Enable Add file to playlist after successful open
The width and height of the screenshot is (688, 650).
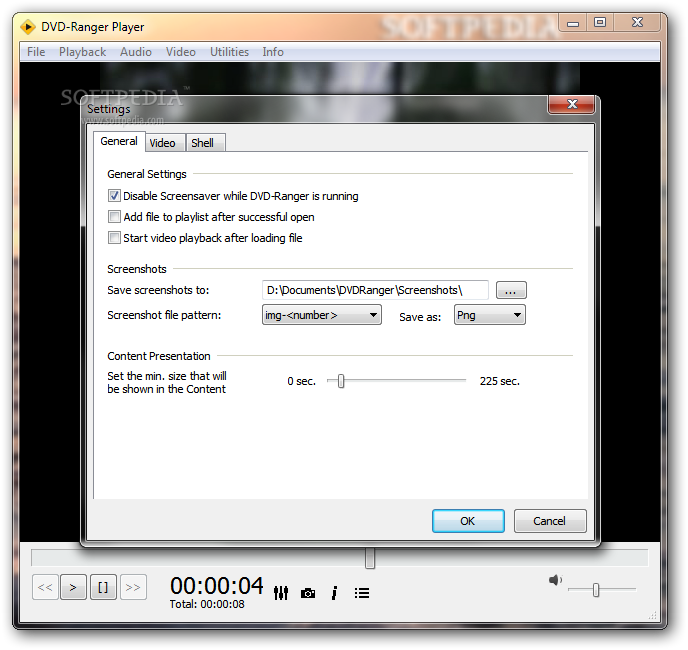point(114,217)
